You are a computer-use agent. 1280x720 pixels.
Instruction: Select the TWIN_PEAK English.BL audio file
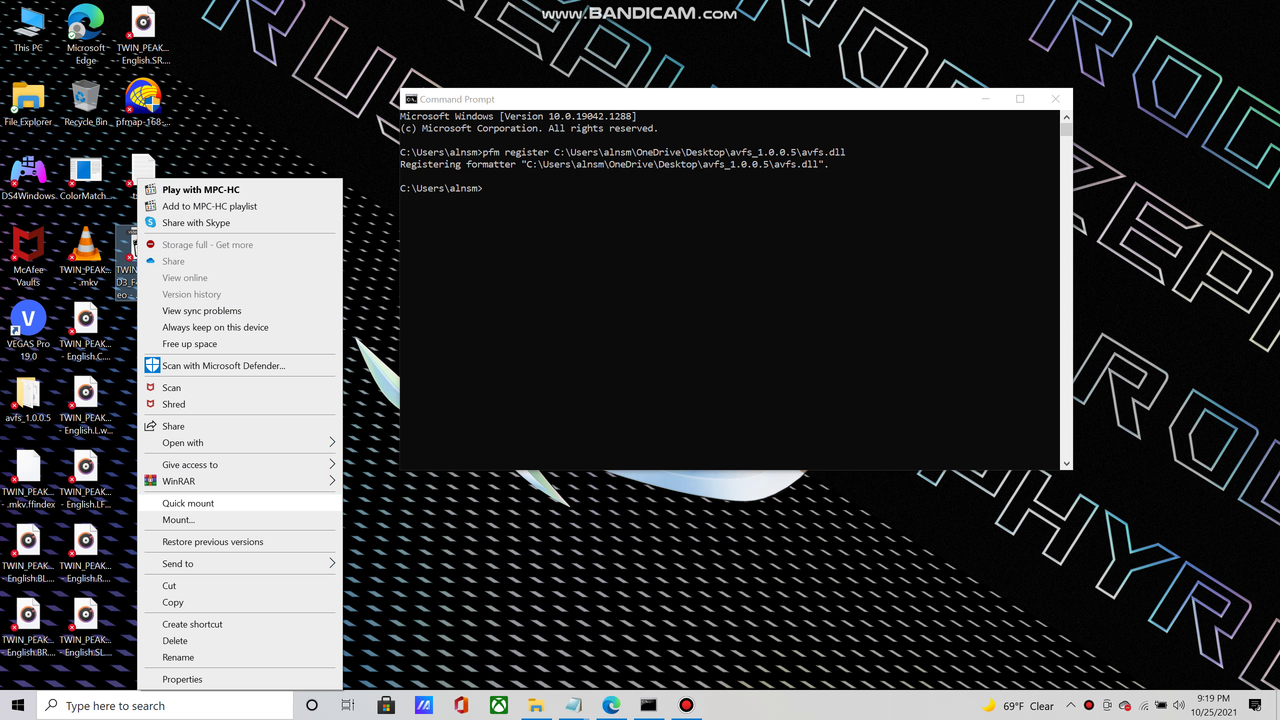28,553
